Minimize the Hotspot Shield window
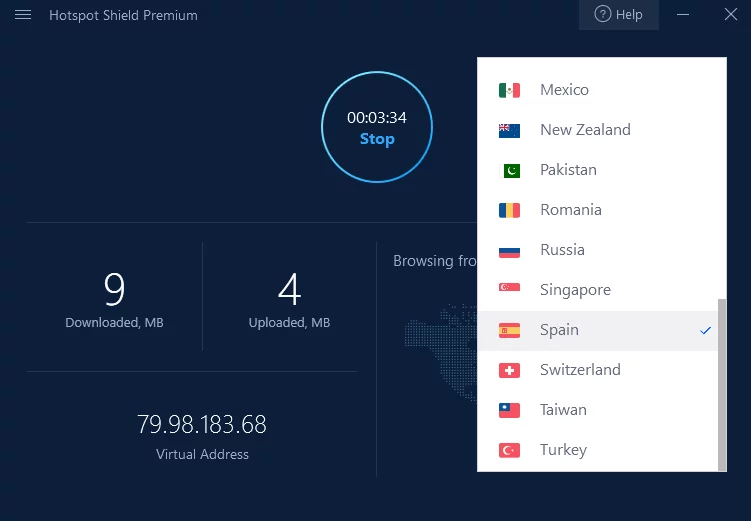This screenshot has height=521, width=751. [683, 15]
